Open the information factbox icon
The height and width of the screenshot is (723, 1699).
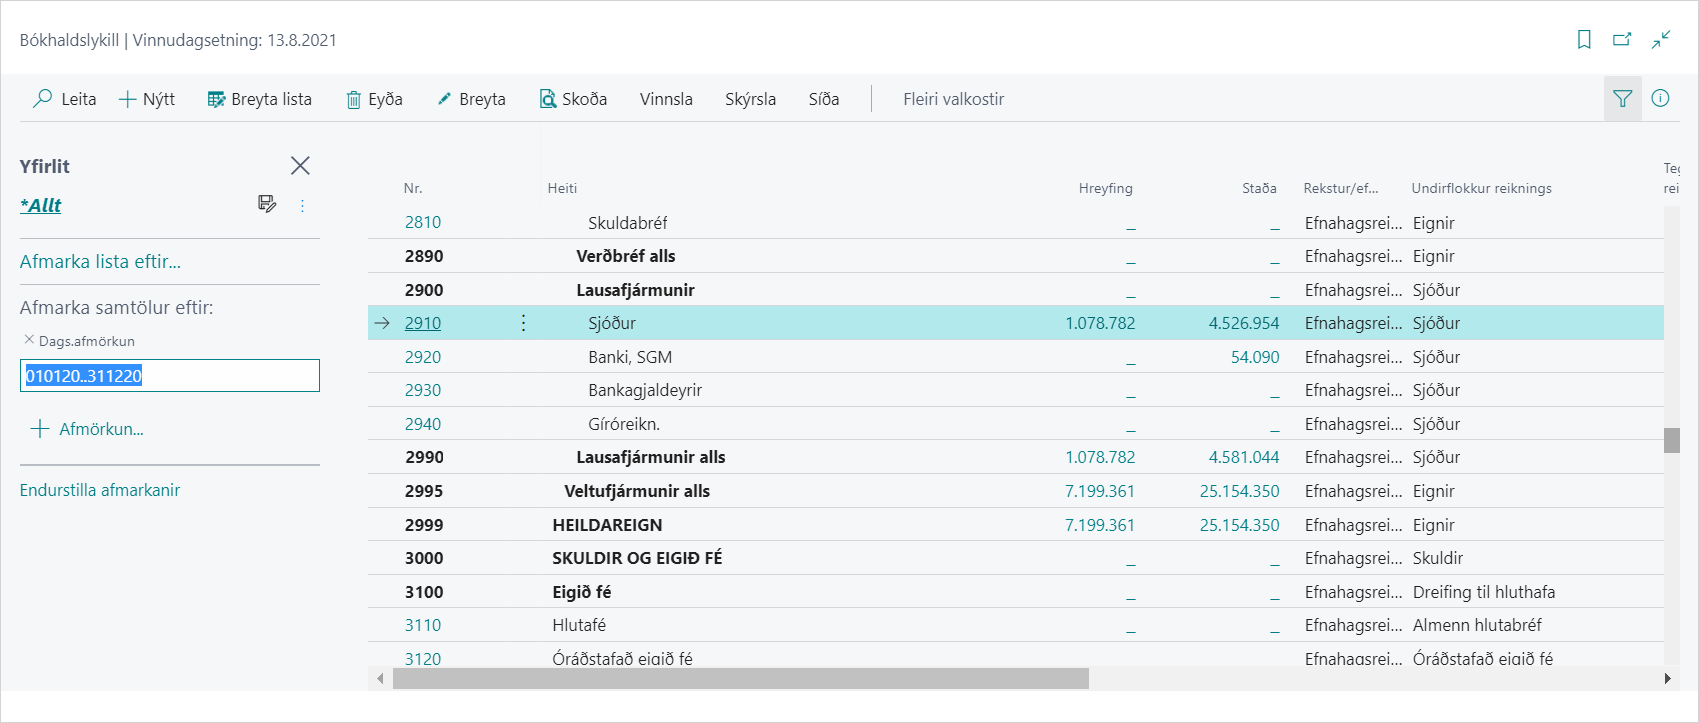click(x=1660, y=98)
